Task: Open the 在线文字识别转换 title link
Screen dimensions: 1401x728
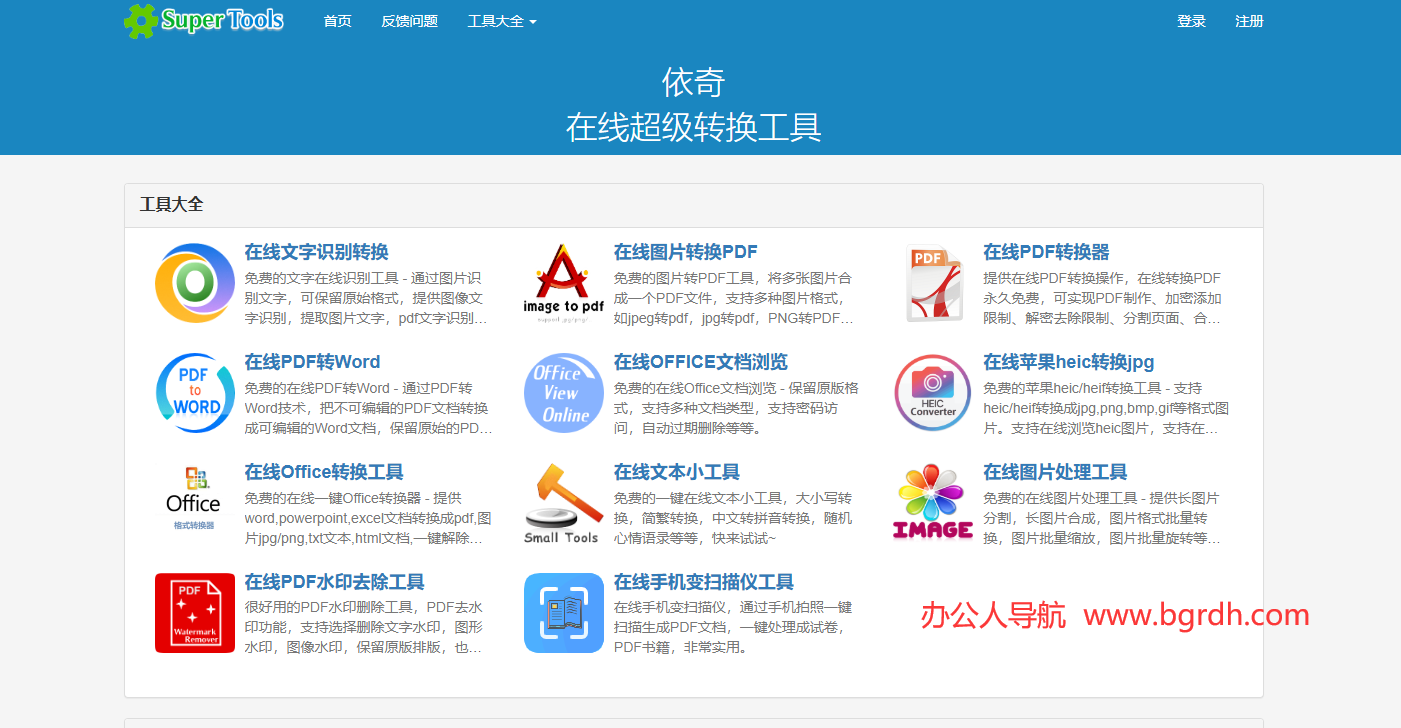Action: [318, 251]
